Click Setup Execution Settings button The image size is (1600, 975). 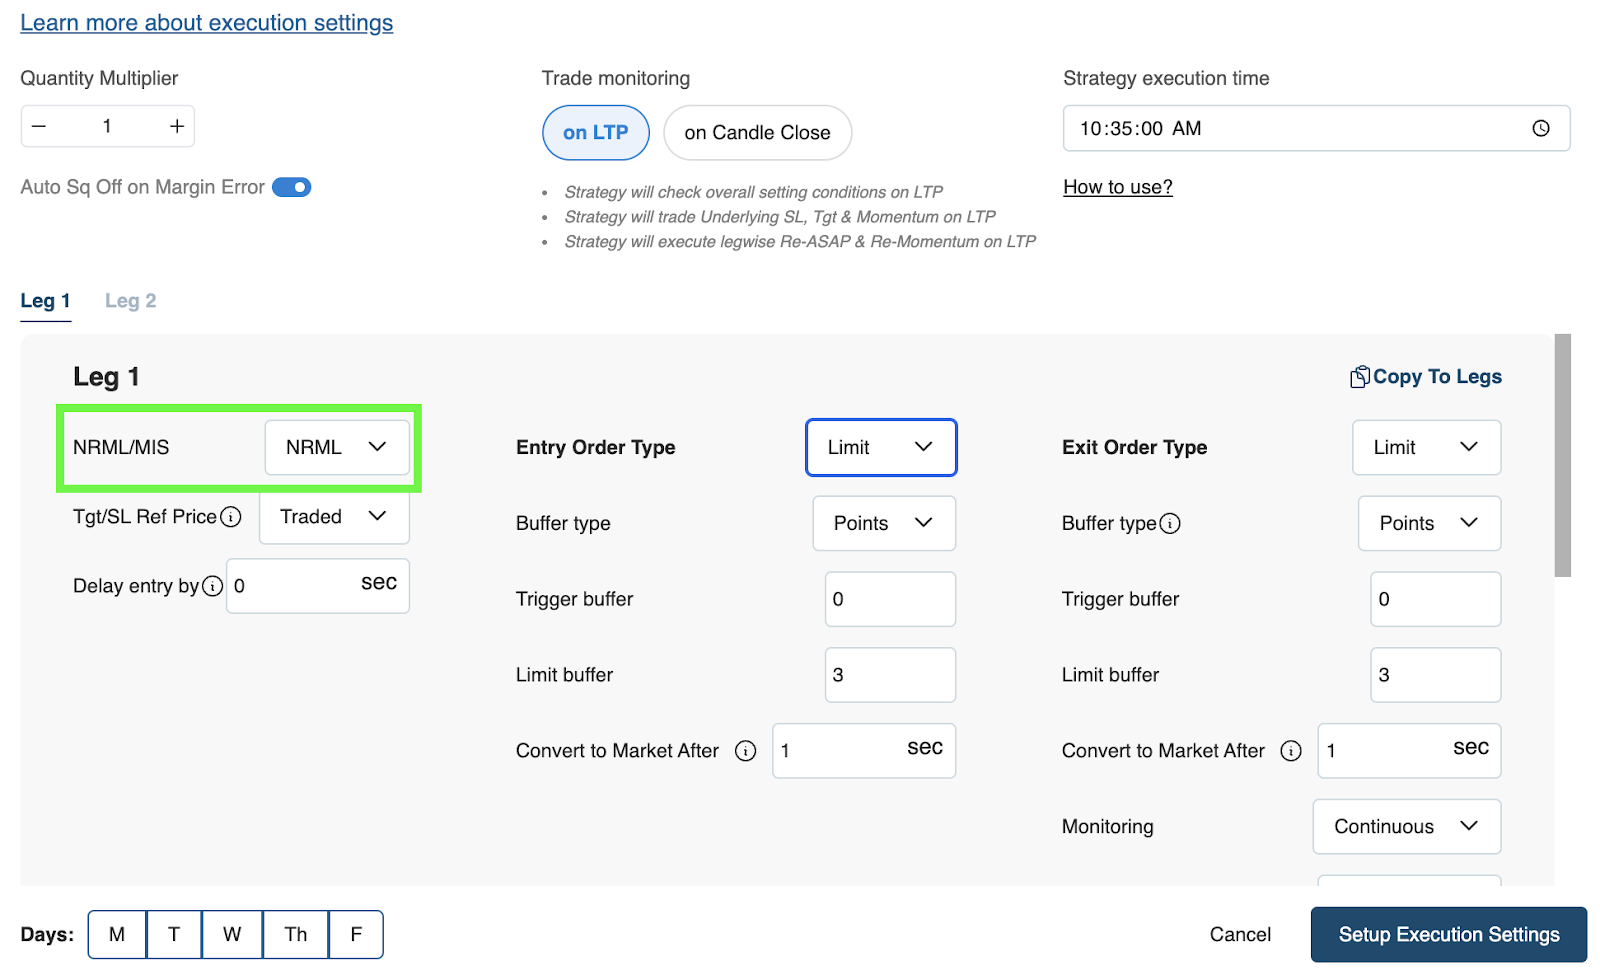1449,934
